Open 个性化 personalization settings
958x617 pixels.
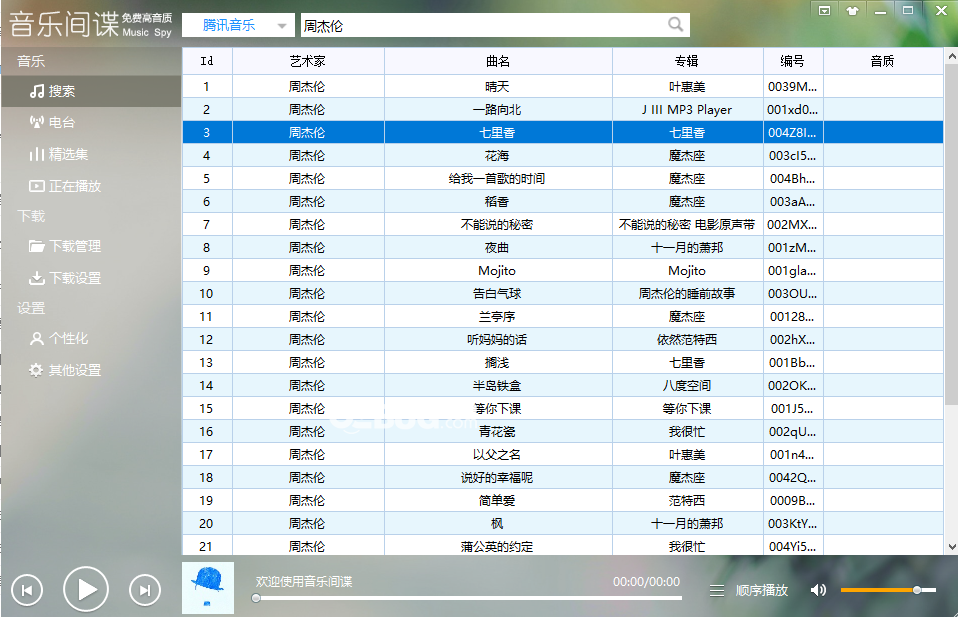[59, 338]
